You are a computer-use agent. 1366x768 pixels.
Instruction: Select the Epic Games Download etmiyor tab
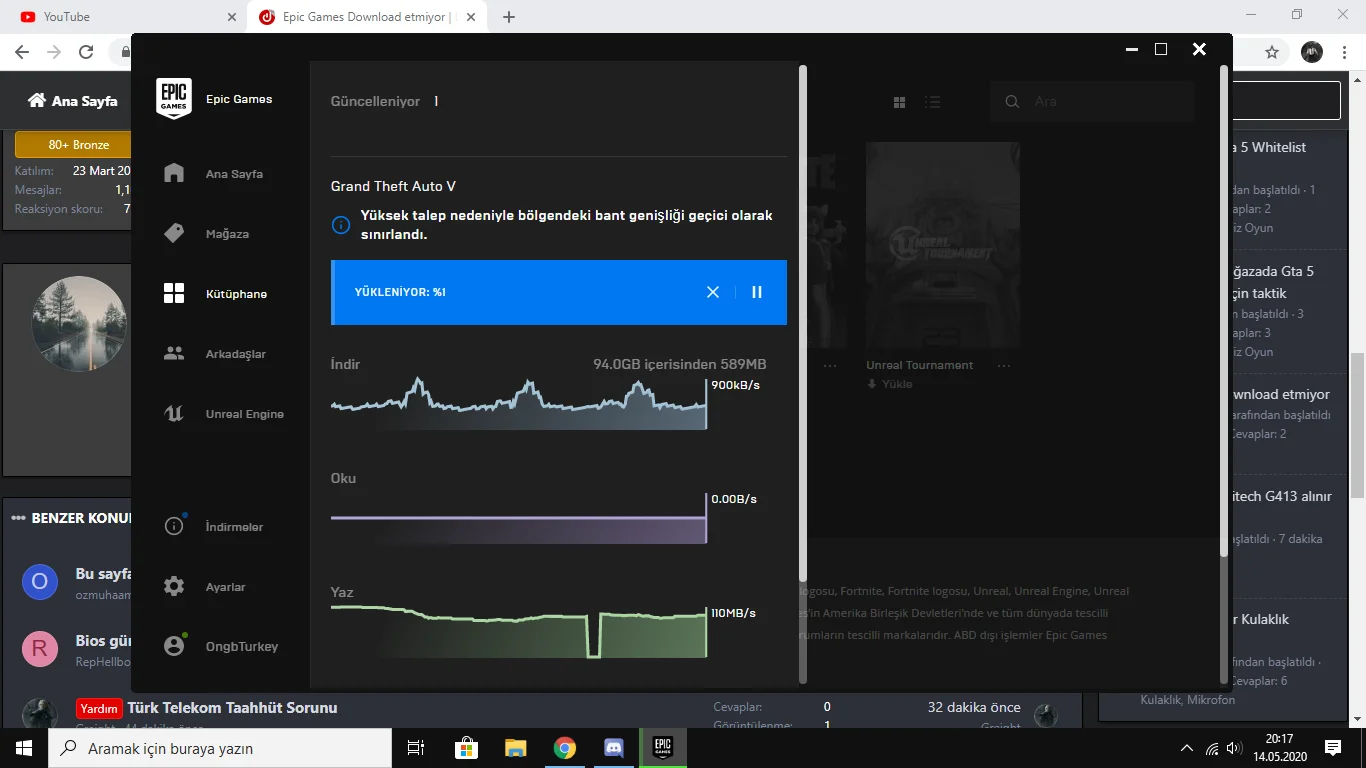coord(368,17)
